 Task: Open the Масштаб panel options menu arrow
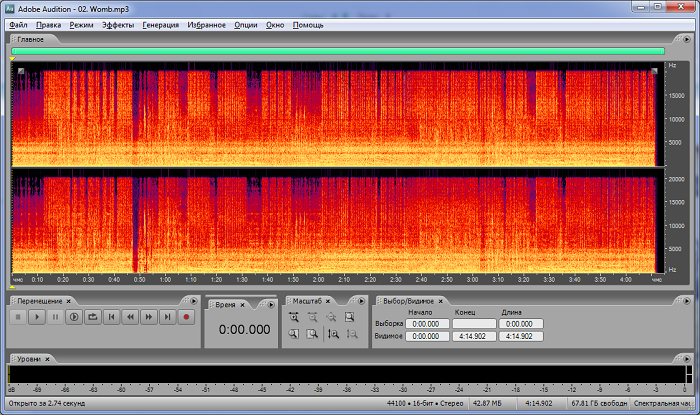click(361, 300)
